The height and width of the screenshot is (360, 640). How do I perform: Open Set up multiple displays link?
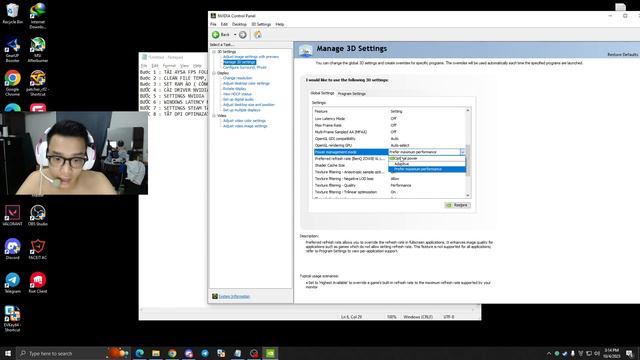pos(241,110)
